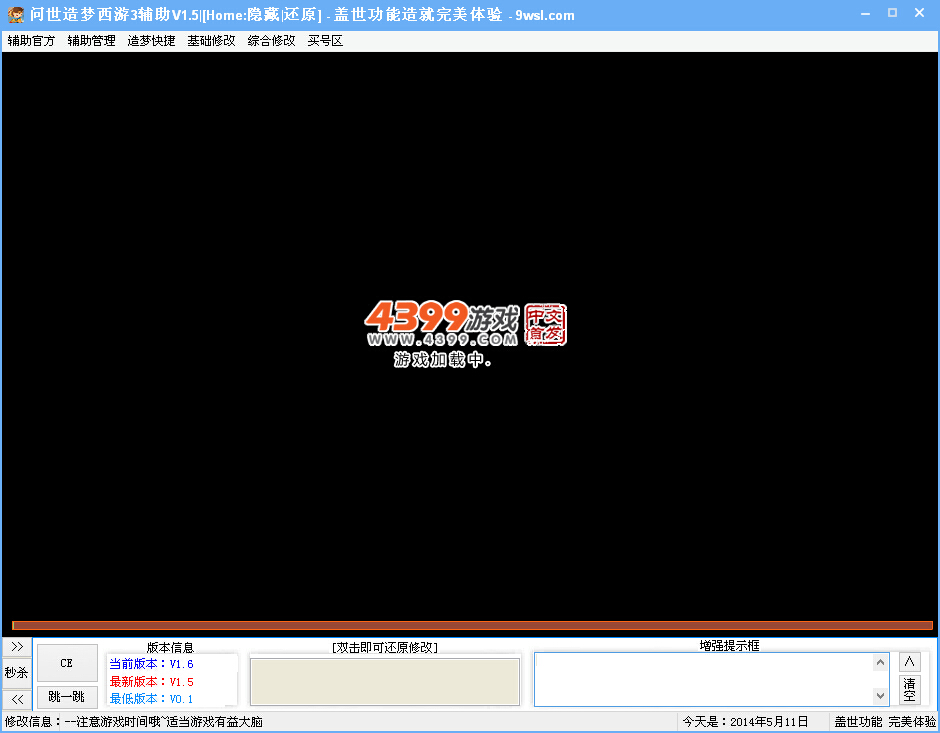940x733 pixels.
Task: Maximize the window
Action: pyautogui.click(x=892, y=13)
